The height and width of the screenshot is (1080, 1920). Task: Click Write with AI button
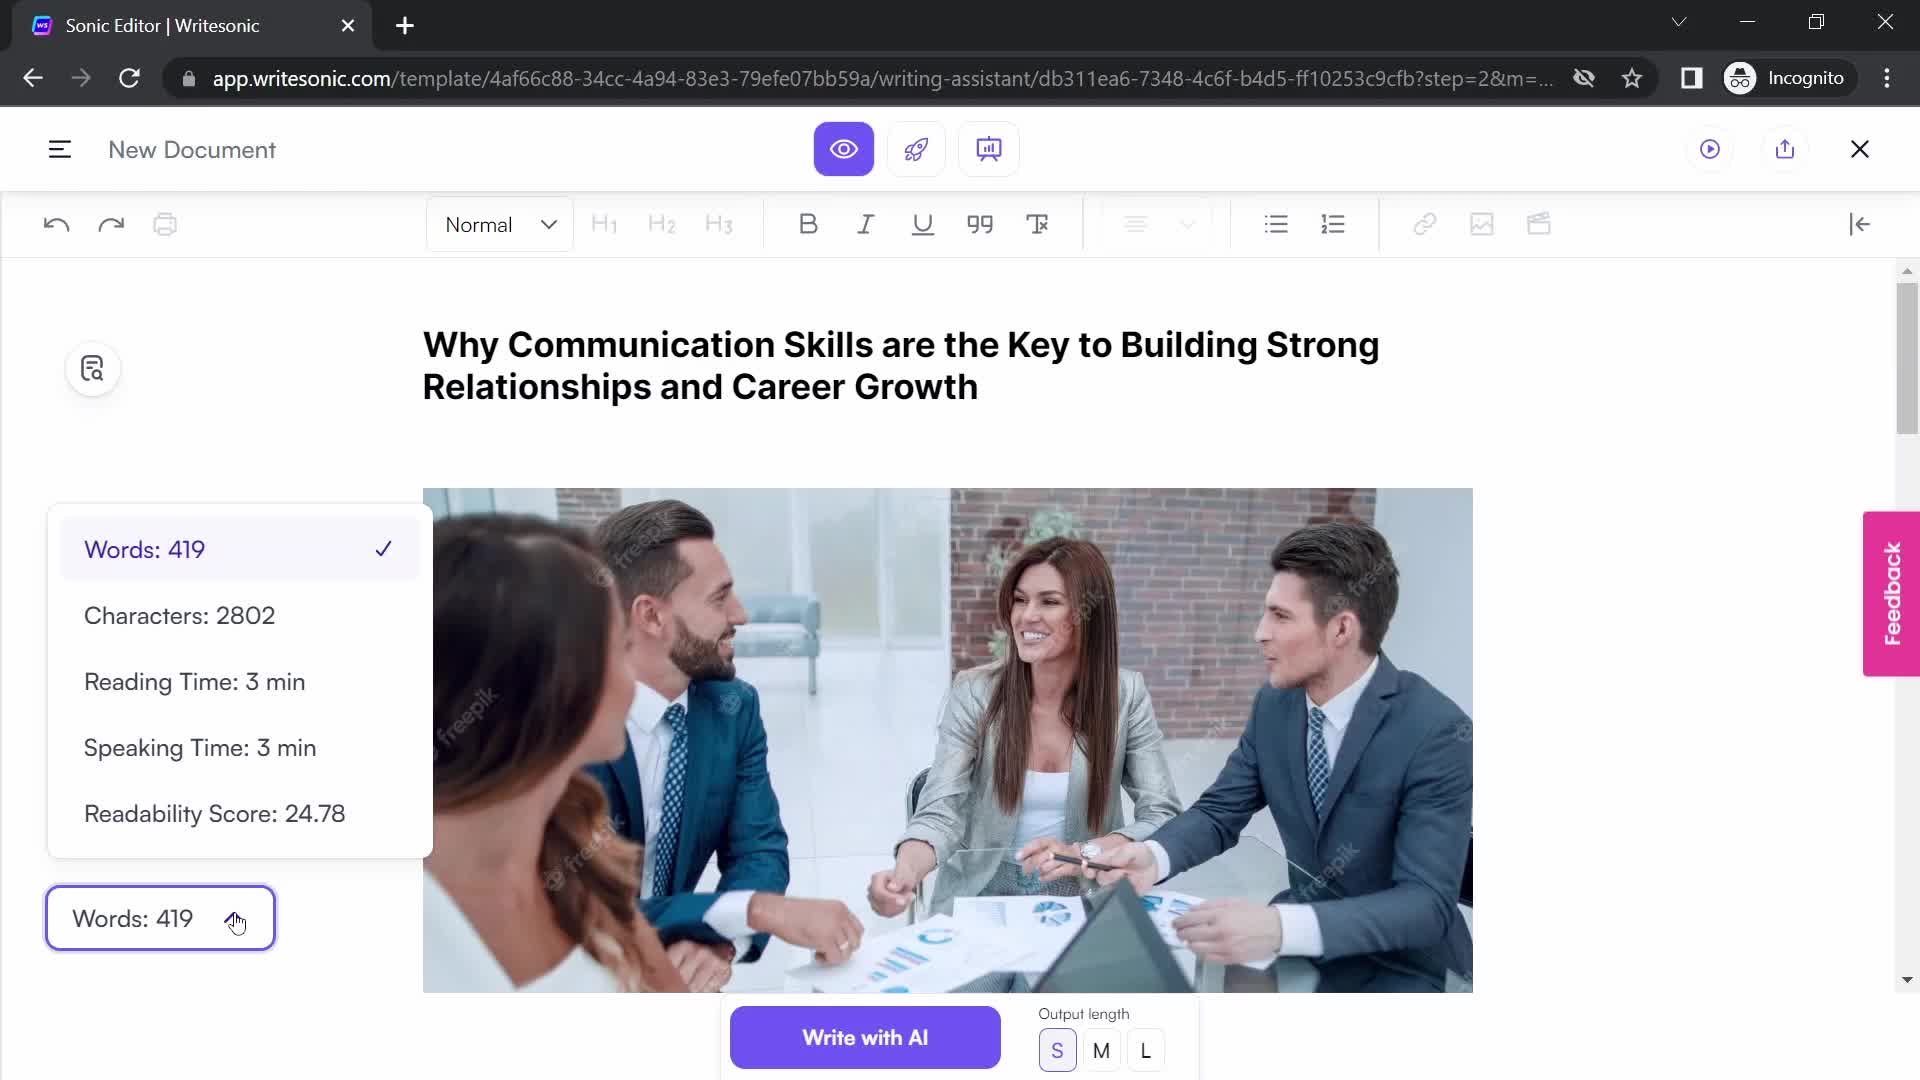click(865, 1038)
